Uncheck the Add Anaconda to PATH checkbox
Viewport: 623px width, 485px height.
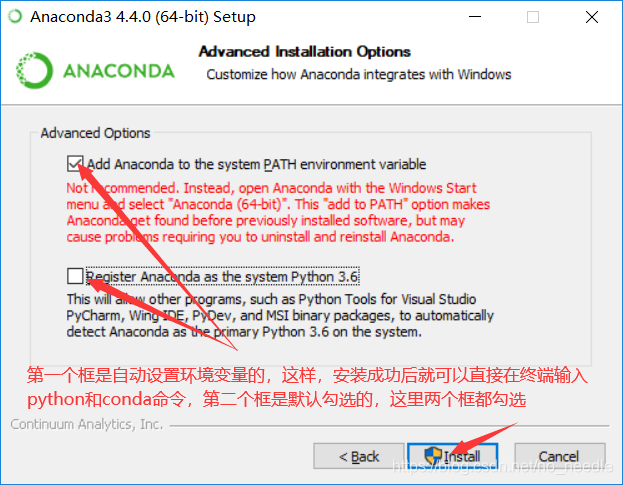click(x=75, y=164)
